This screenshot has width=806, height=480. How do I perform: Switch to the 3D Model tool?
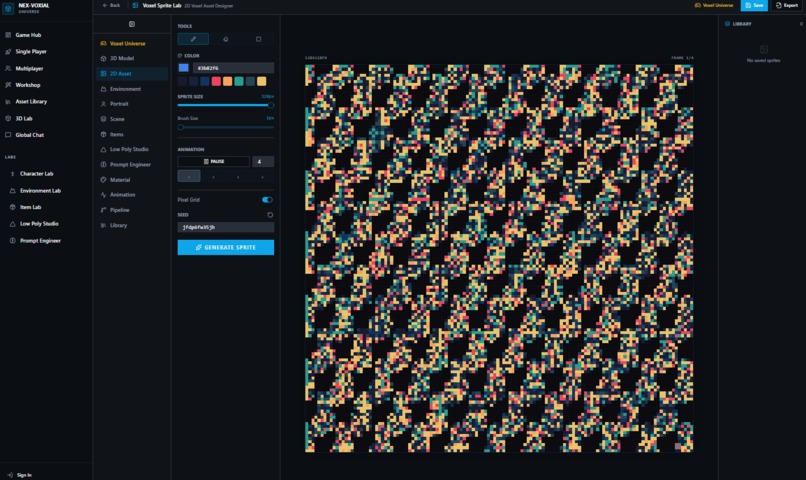[x=132, y=59]
